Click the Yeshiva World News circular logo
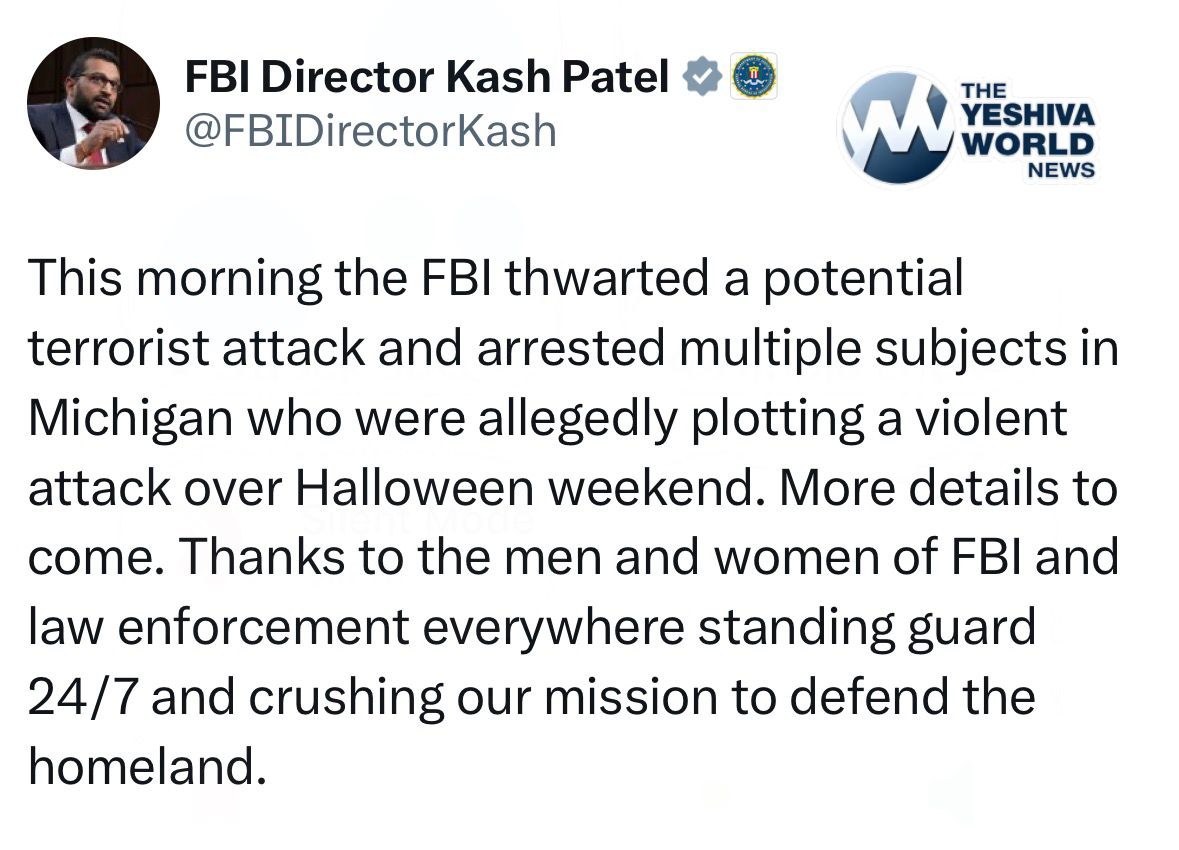The width and height of the screenshot is (1179, 850). point(893,126)
